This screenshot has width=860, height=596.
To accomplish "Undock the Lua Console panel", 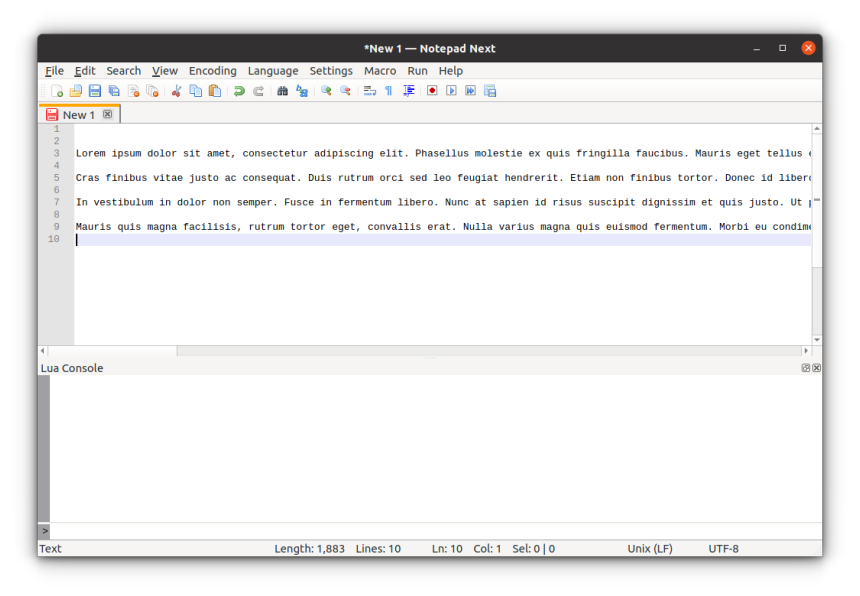I will (805, 367).
